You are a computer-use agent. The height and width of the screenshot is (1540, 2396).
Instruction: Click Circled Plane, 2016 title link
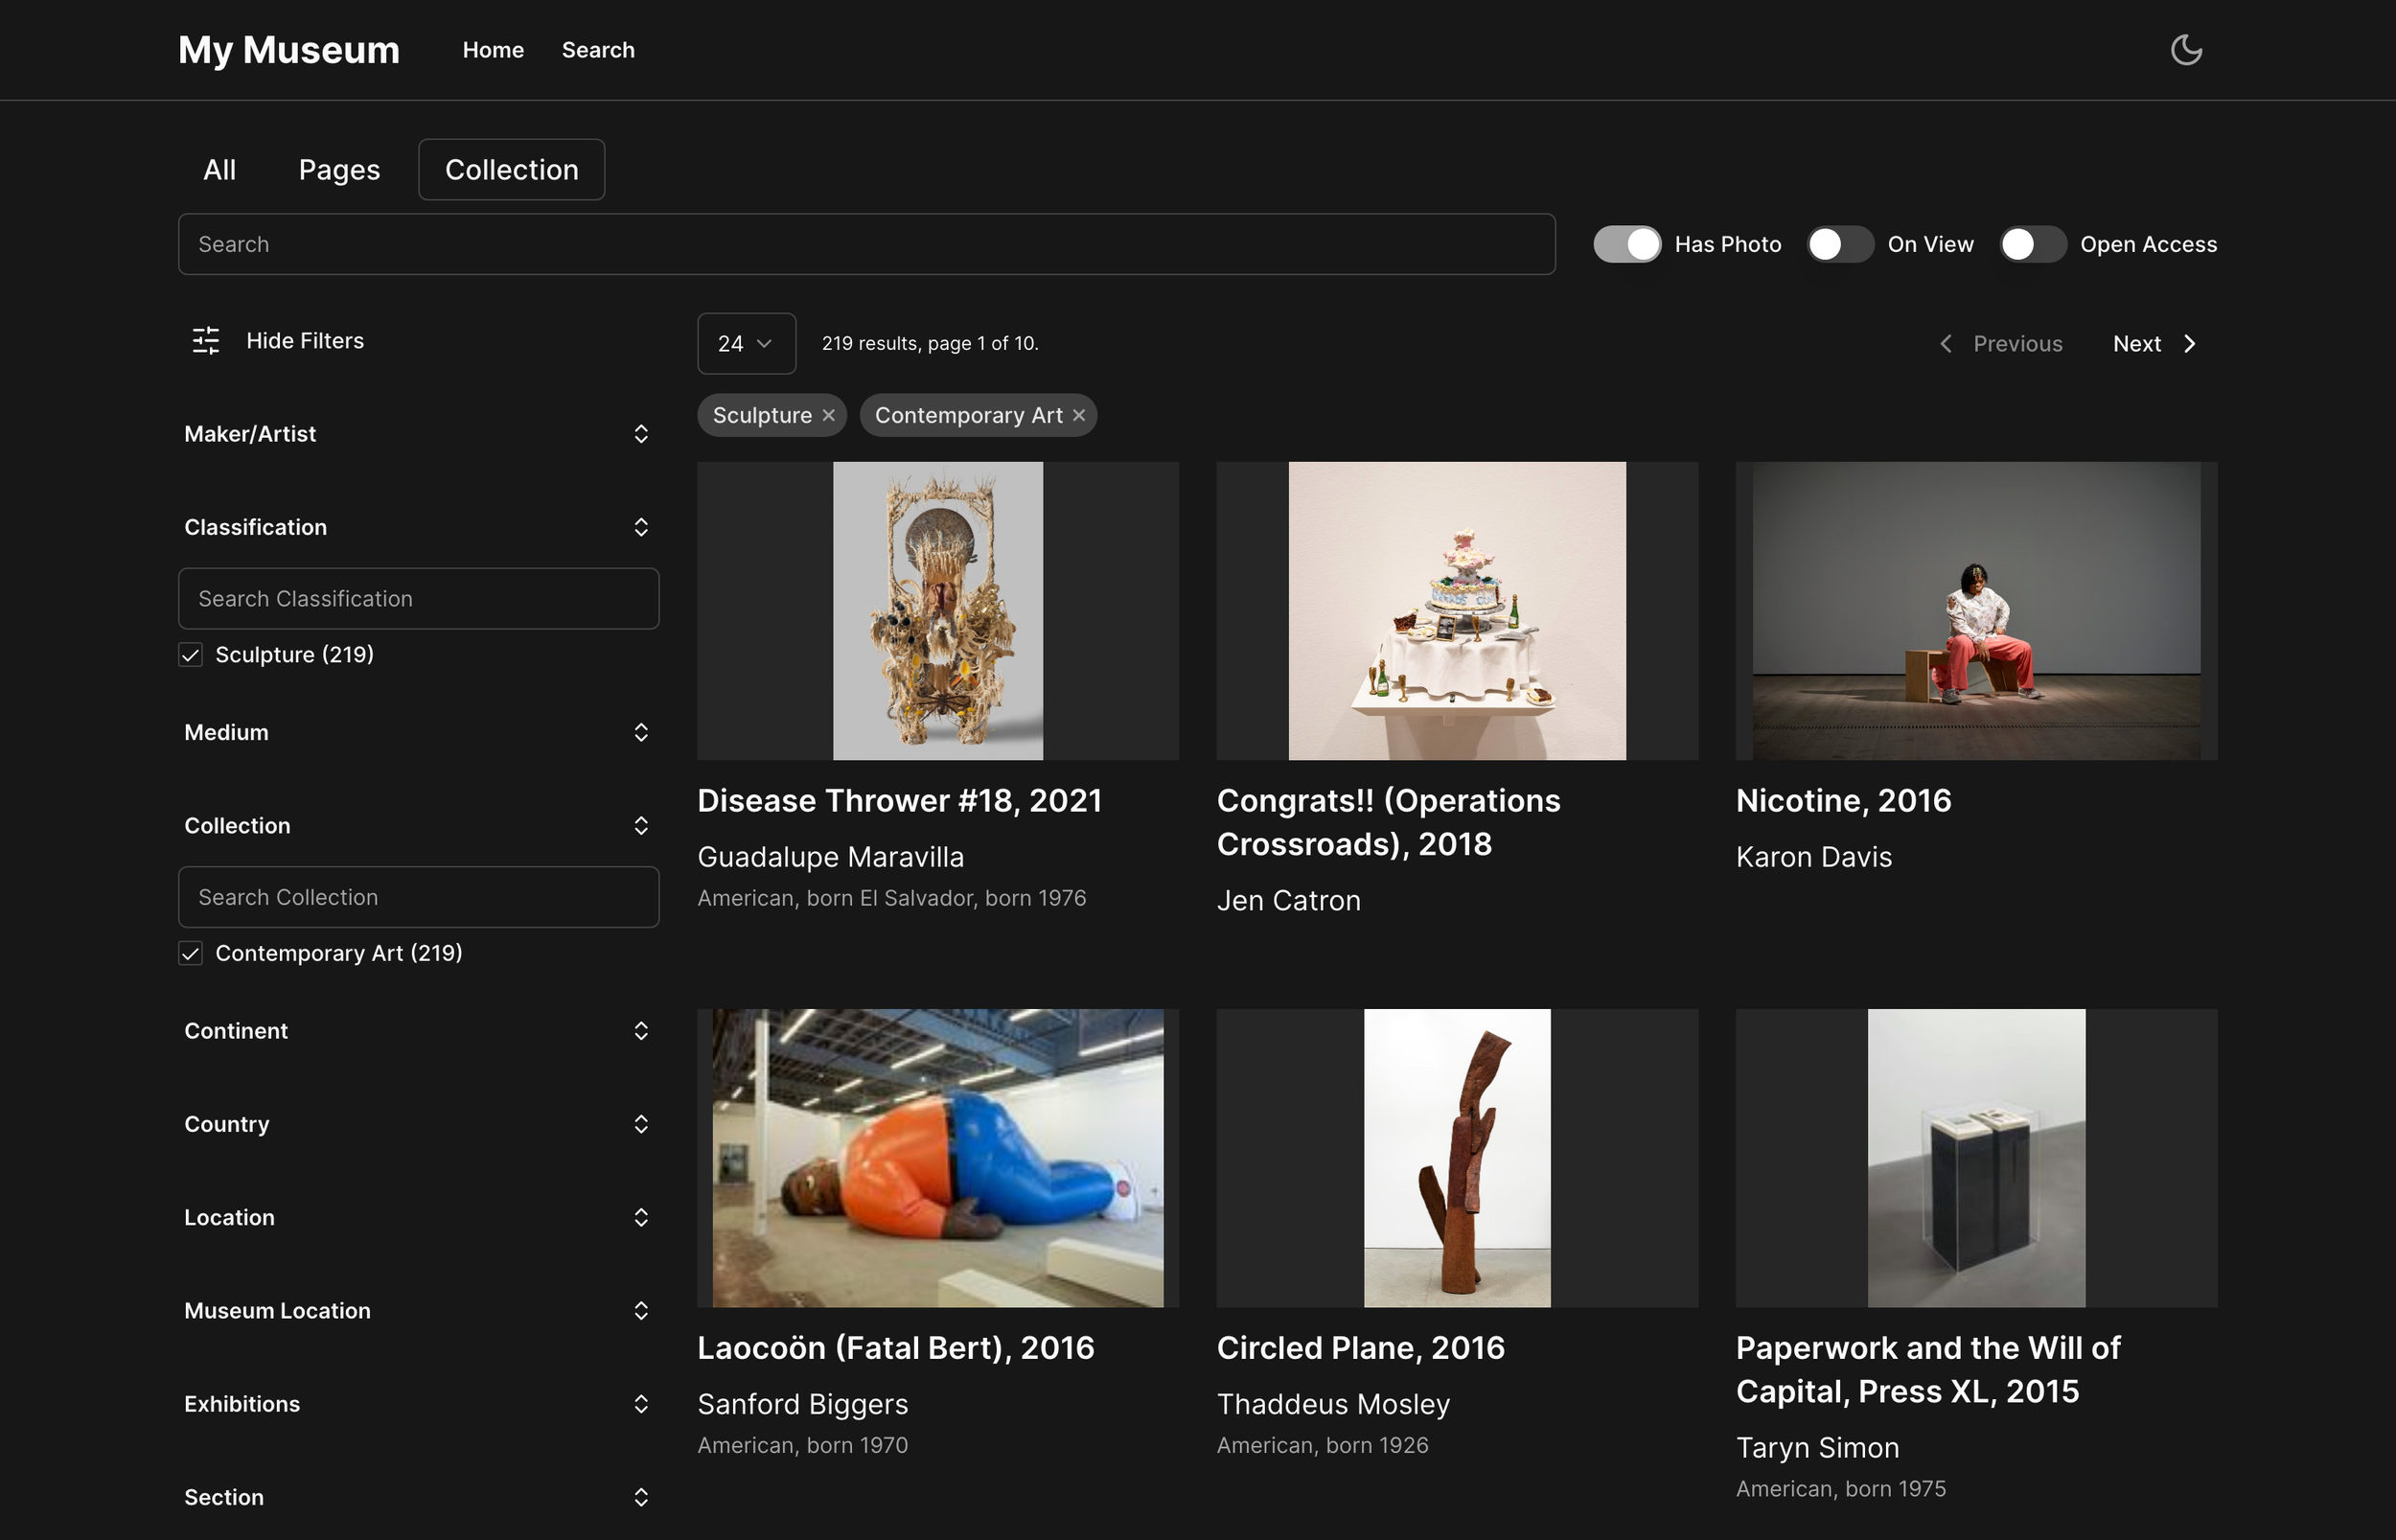click(1360, 1347)
